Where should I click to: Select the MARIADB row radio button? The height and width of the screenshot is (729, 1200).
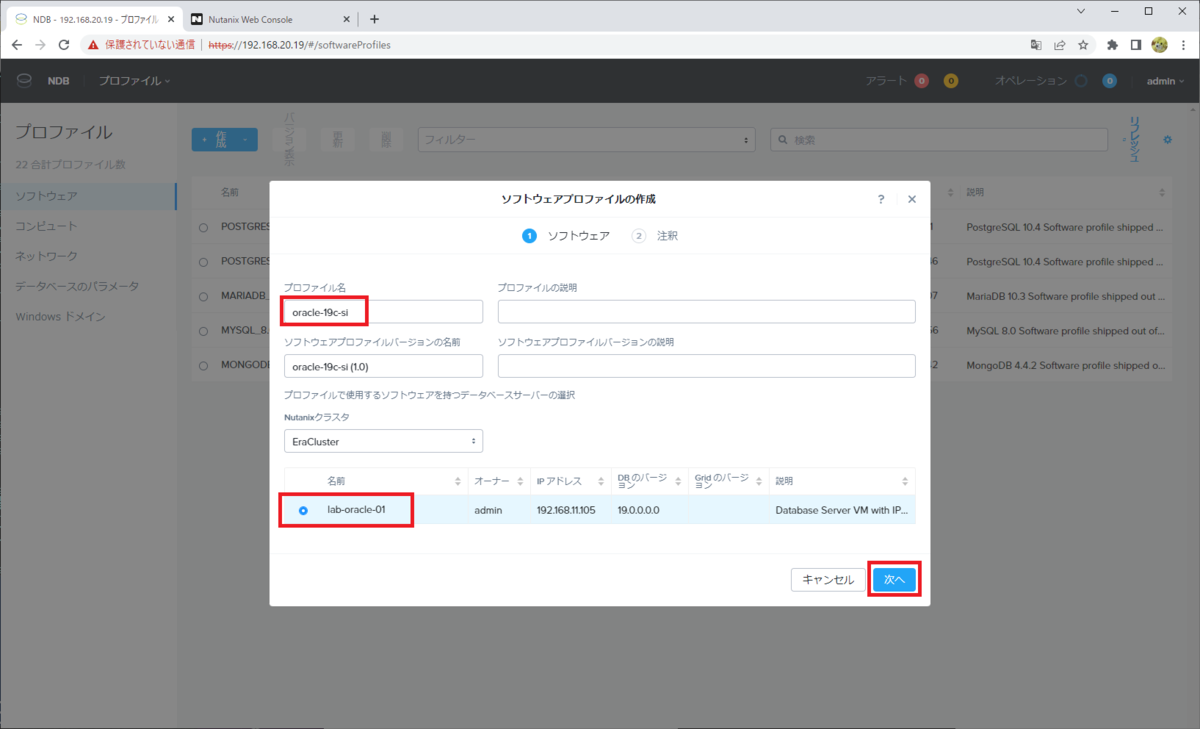[203, 296]
